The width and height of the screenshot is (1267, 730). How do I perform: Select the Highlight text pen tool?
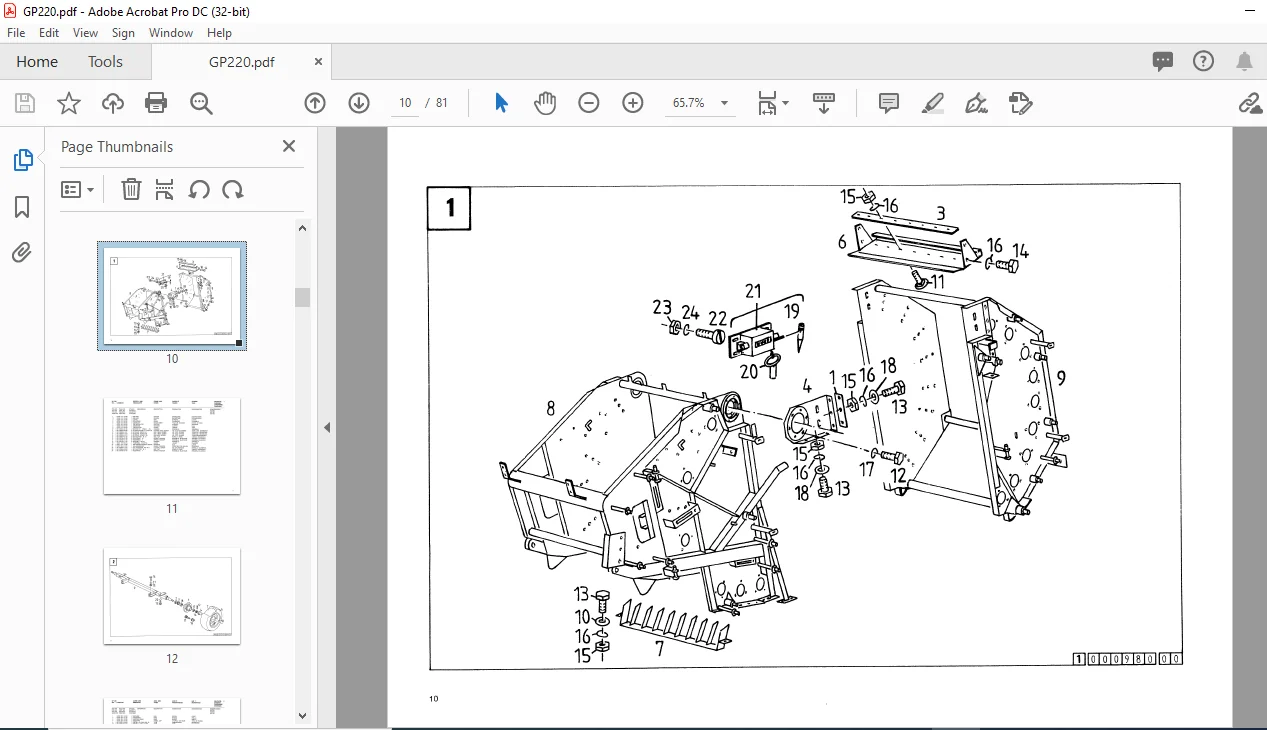[933, 103]
